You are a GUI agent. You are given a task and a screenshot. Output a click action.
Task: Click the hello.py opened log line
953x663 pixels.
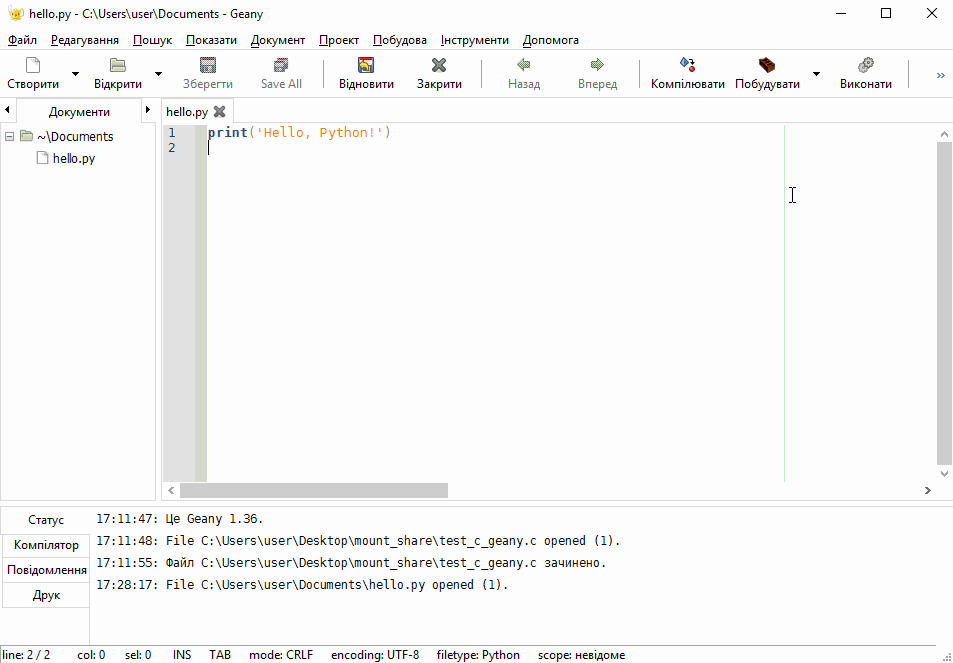coord(302,585)
